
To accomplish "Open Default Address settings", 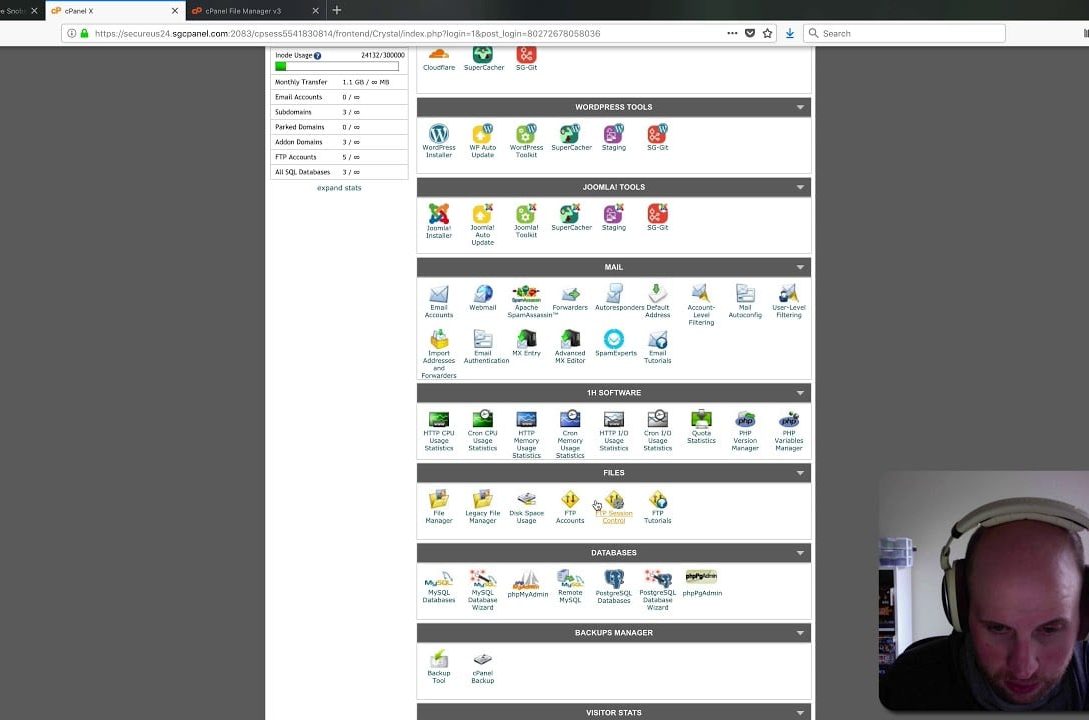I will point(657,301).
